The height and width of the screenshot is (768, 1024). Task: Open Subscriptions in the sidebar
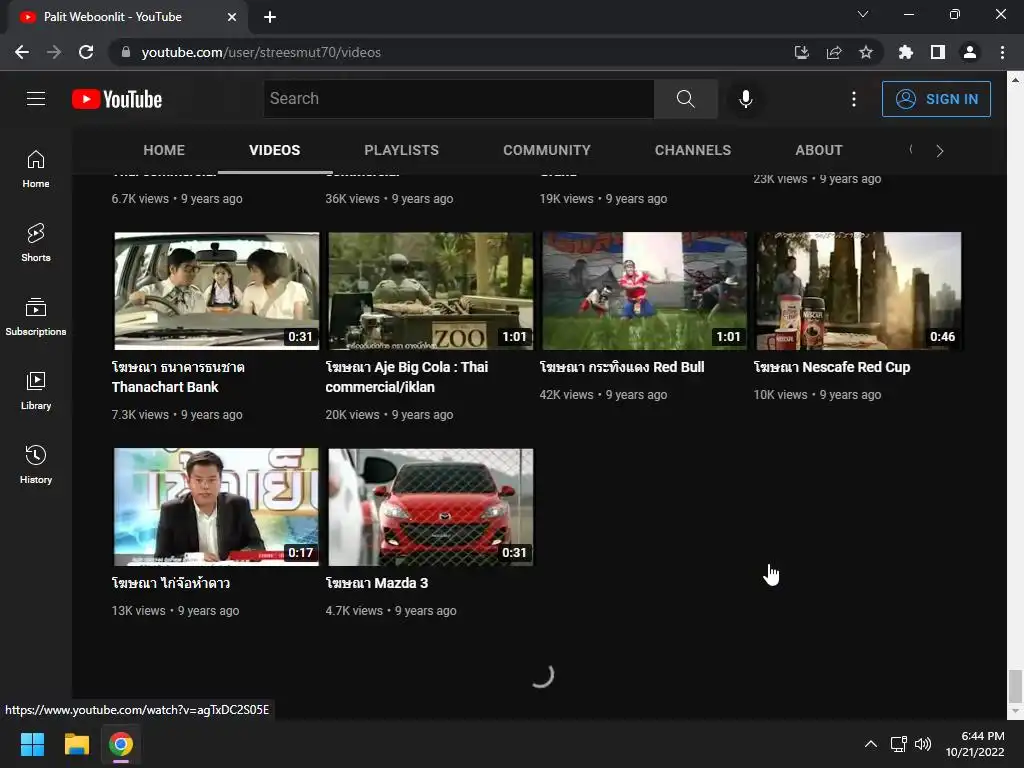pyautogui.click(x=36, y=317)
